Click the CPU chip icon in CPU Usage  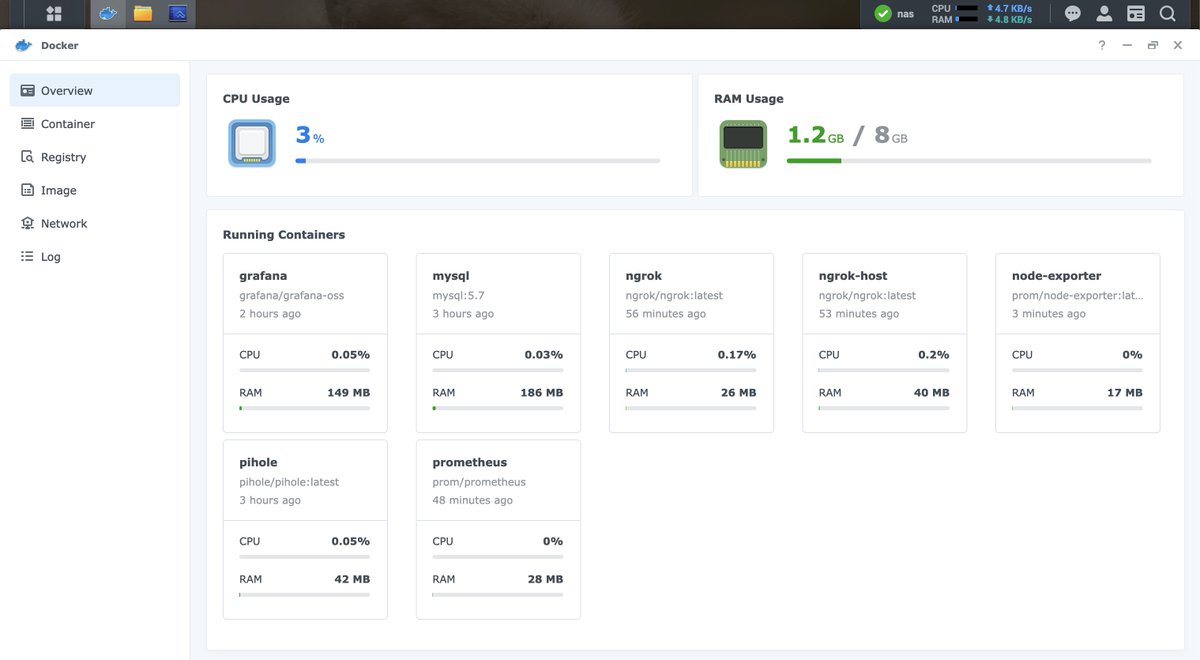[252, 143]
